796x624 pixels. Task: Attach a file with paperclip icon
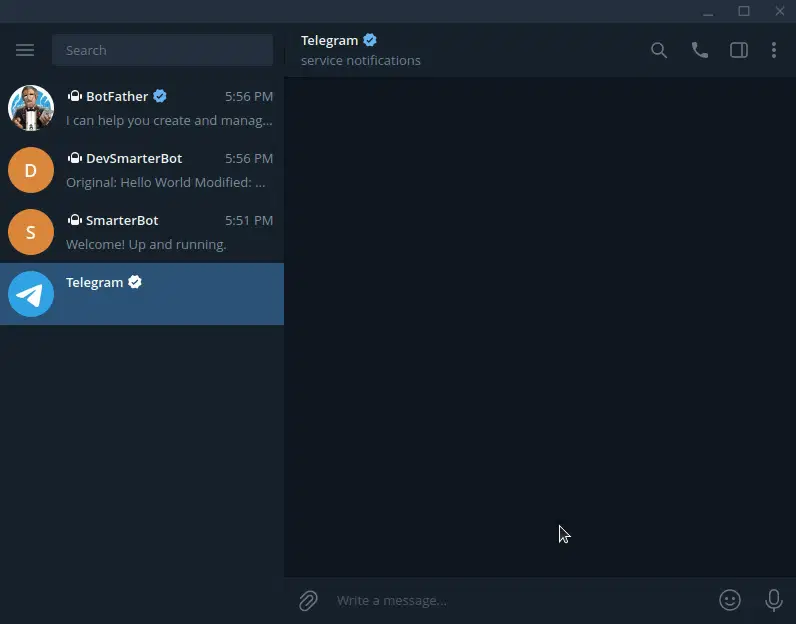coord(308,601)
